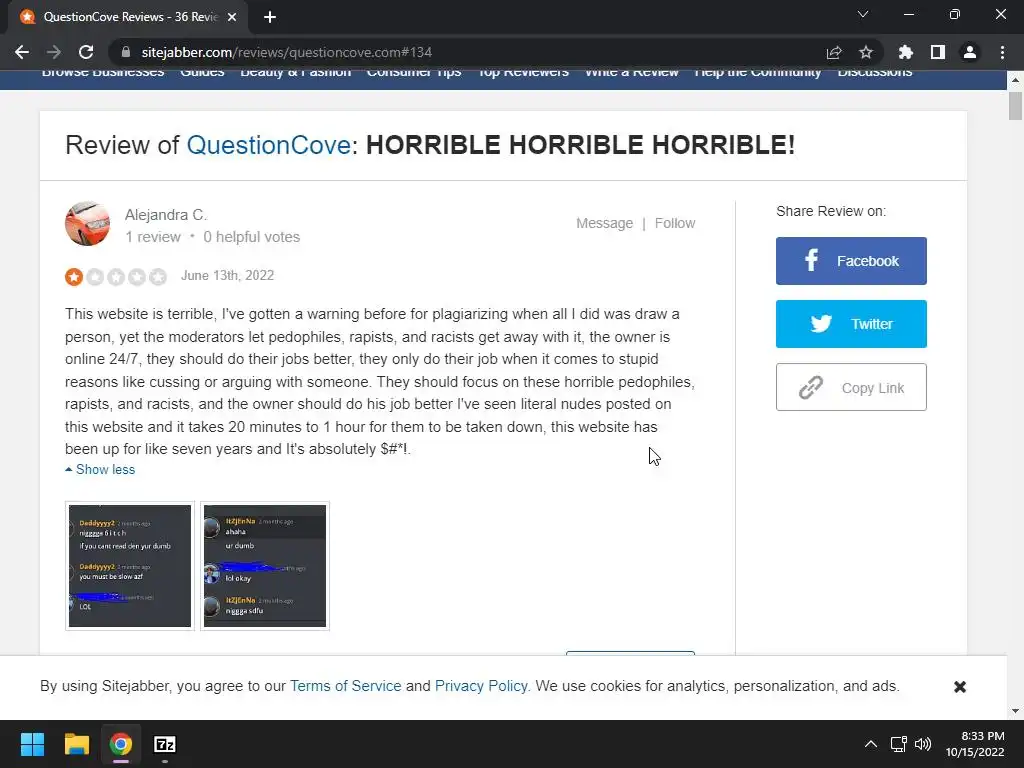1024x768 pixels.
Task: Click the 'HORRIBLE HORRIBLE HORRIBLE!' heading
Action: click(580, 145)
